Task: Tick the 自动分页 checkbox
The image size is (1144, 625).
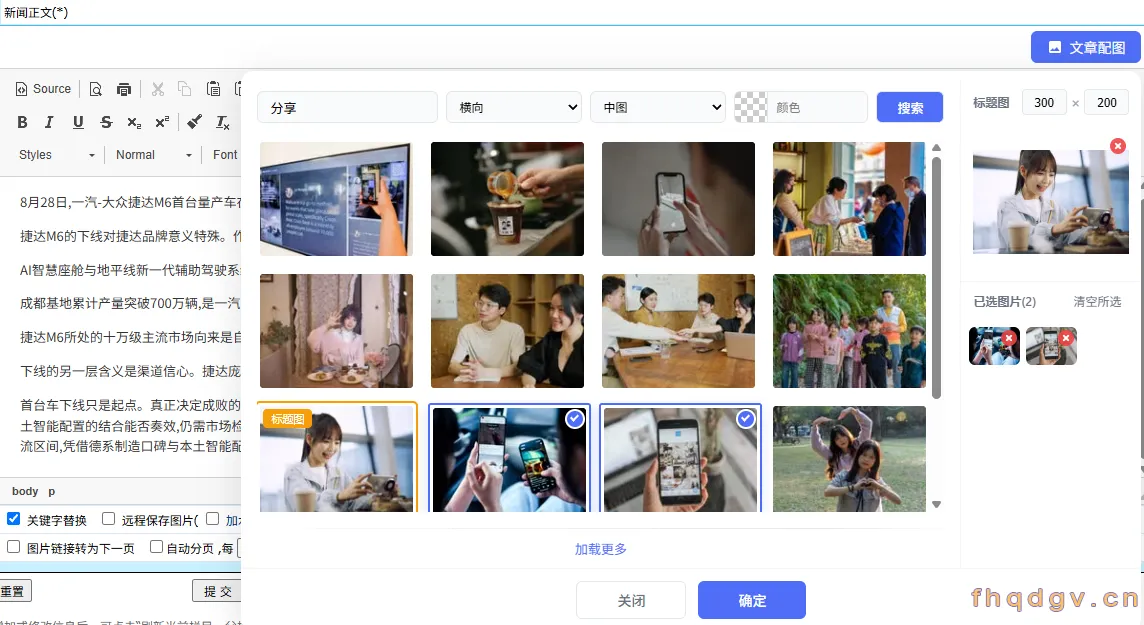Action: tap(156, 546)
